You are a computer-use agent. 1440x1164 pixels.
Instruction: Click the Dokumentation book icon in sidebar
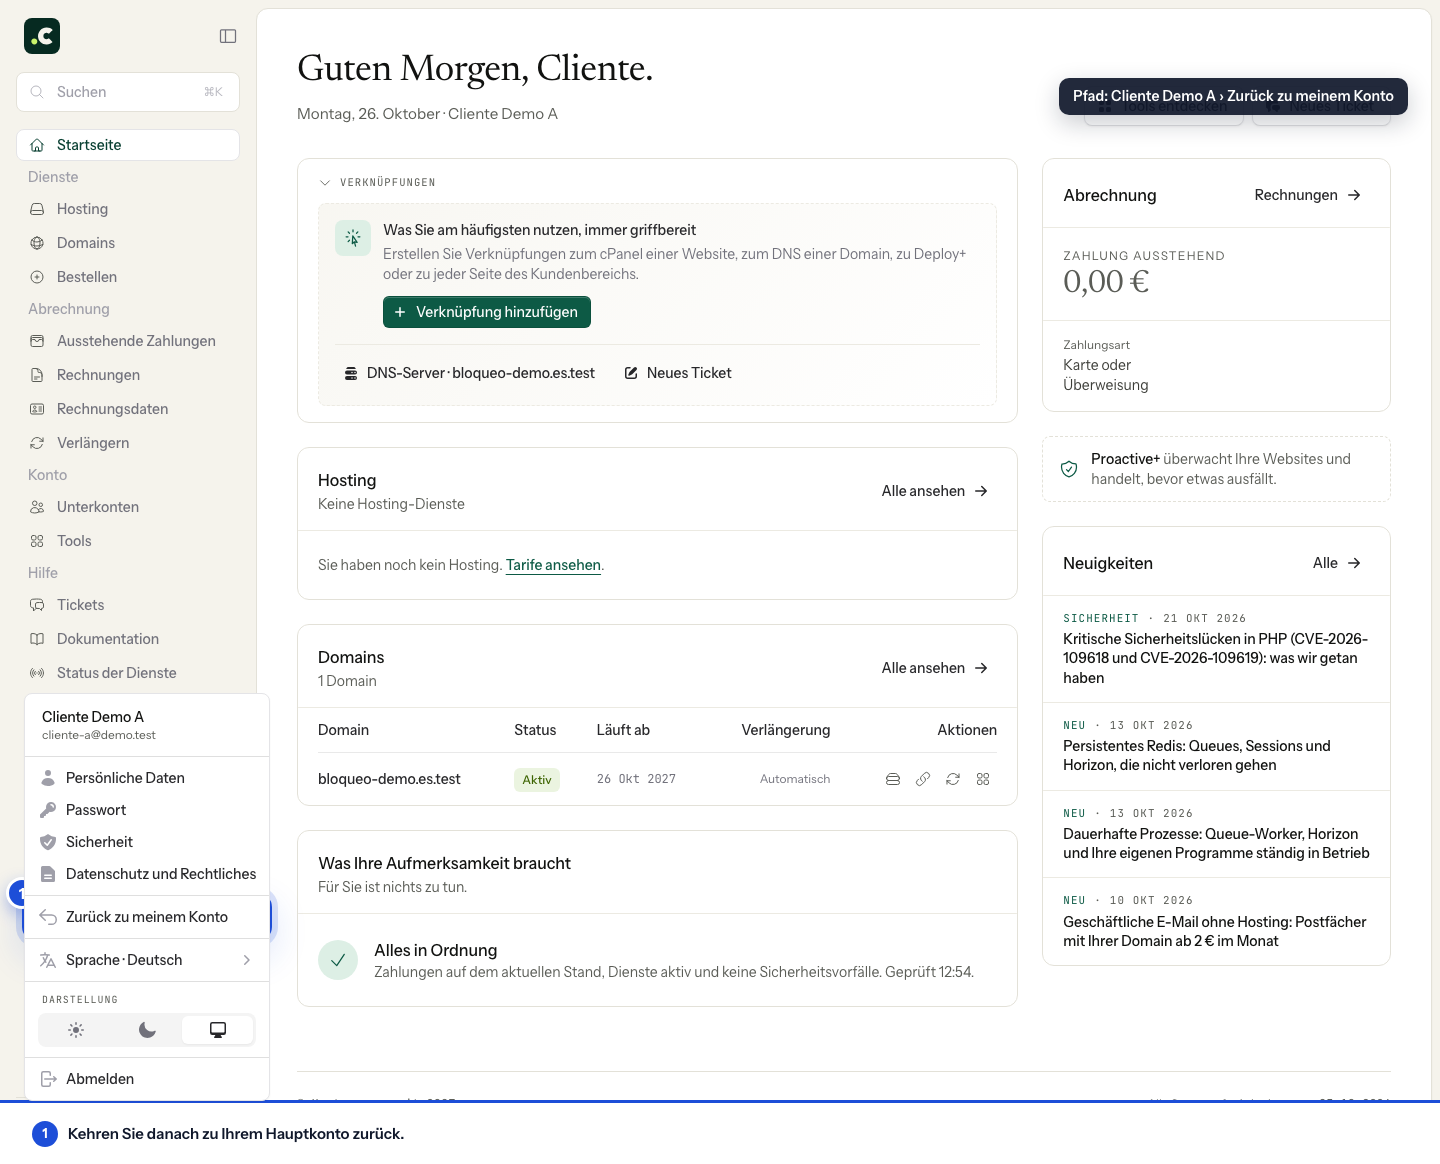37,639
